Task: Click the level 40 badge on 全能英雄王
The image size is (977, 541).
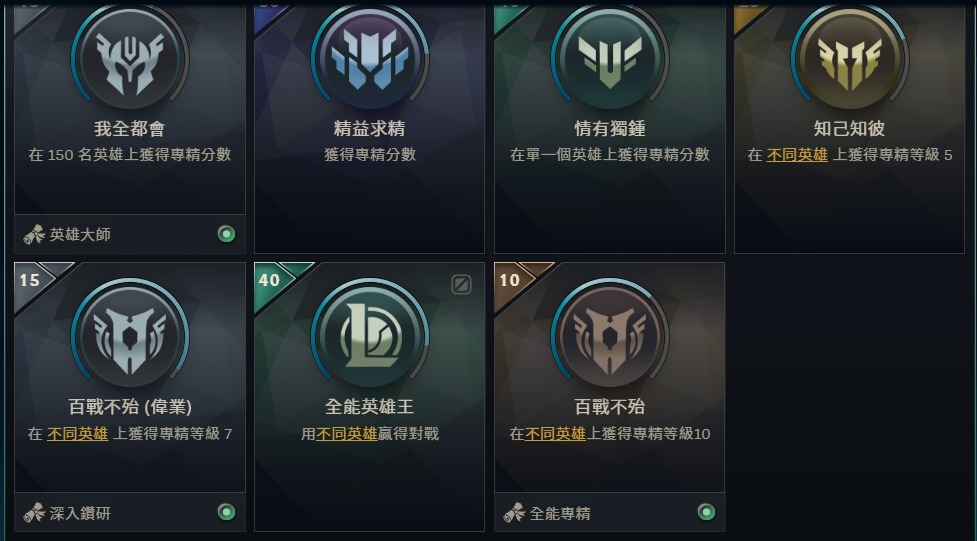Action: pos(270,280)
